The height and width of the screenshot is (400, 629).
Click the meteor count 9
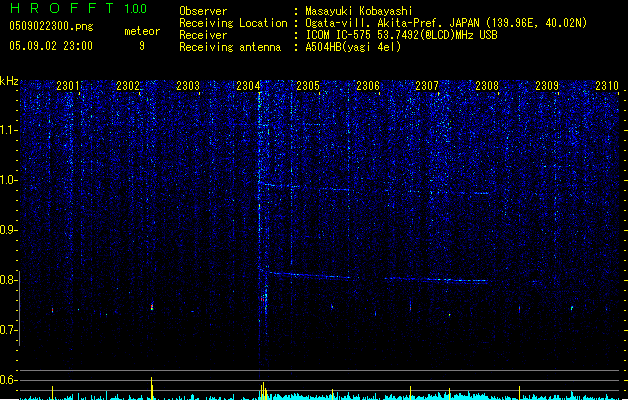click(142, 46)
